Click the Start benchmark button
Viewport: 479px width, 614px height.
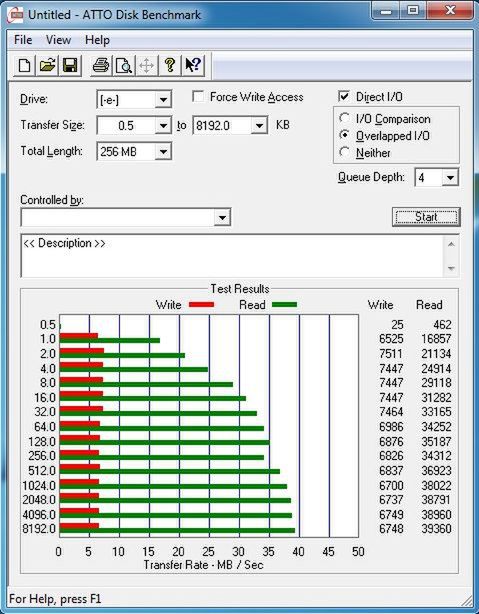426,217
